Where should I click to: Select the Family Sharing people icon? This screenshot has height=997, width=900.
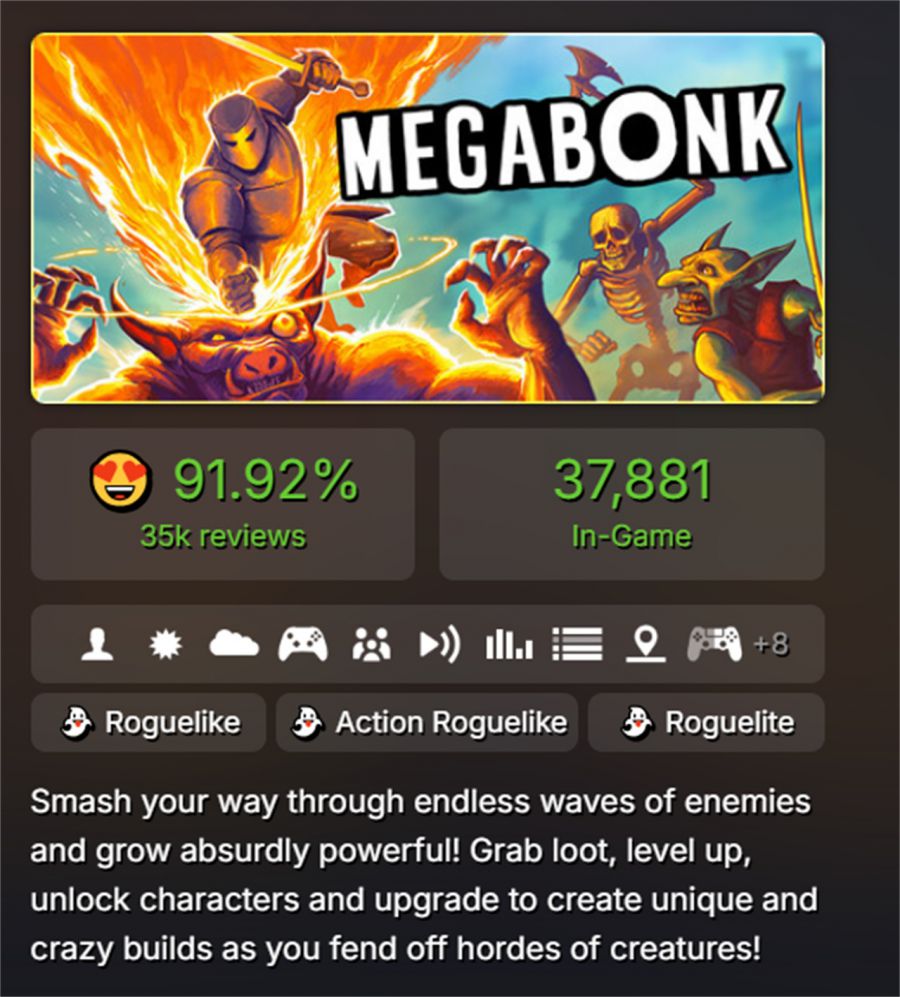pos(371,644)
